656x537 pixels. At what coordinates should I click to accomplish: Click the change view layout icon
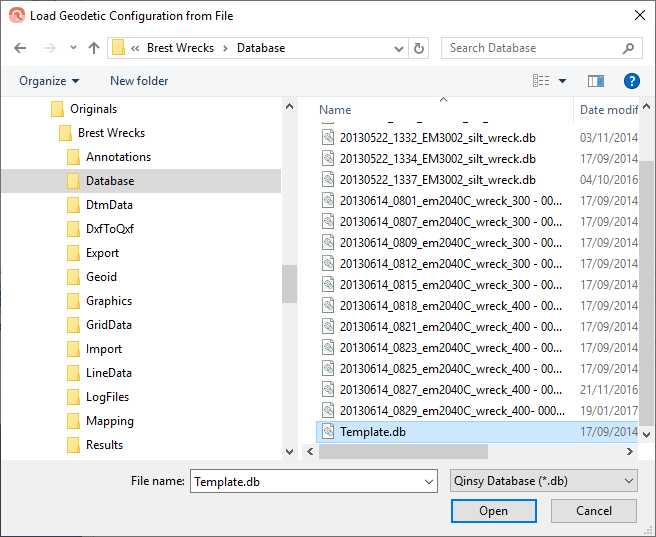click(x=542, y=81)
